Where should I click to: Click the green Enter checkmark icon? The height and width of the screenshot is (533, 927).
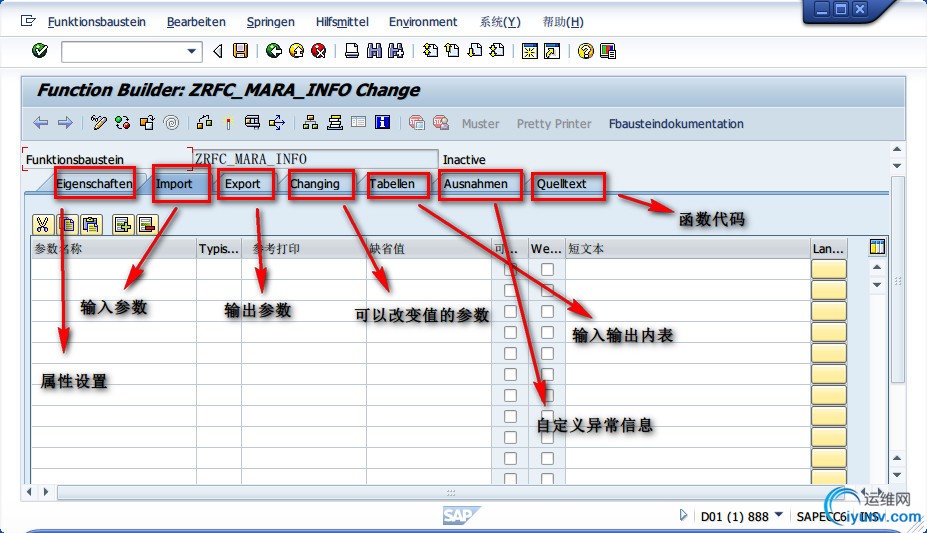[40, 51]
